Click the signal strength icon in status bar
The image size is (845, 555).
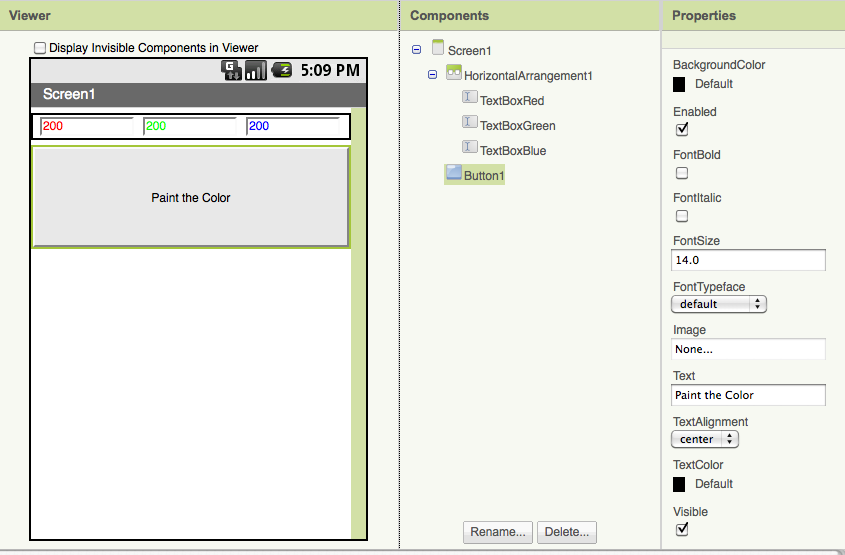coord(256,70)
